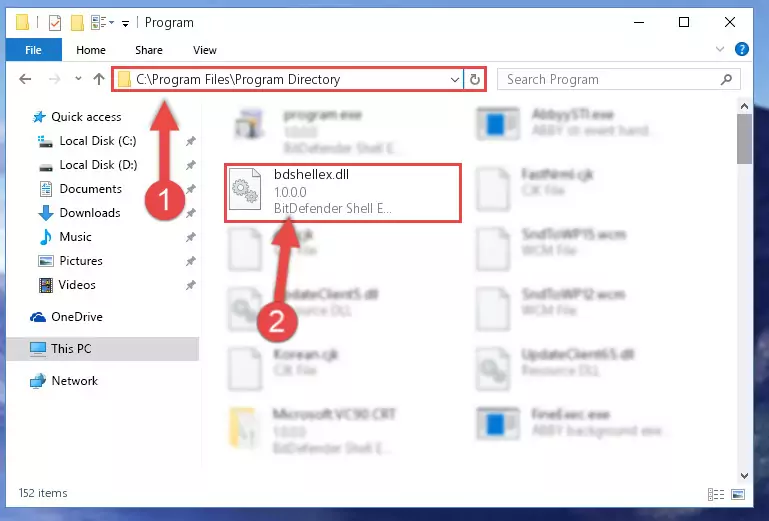The image size is (769, 521).
Task: Select the SndToWP12.wcm file
Action: point(551,308)
